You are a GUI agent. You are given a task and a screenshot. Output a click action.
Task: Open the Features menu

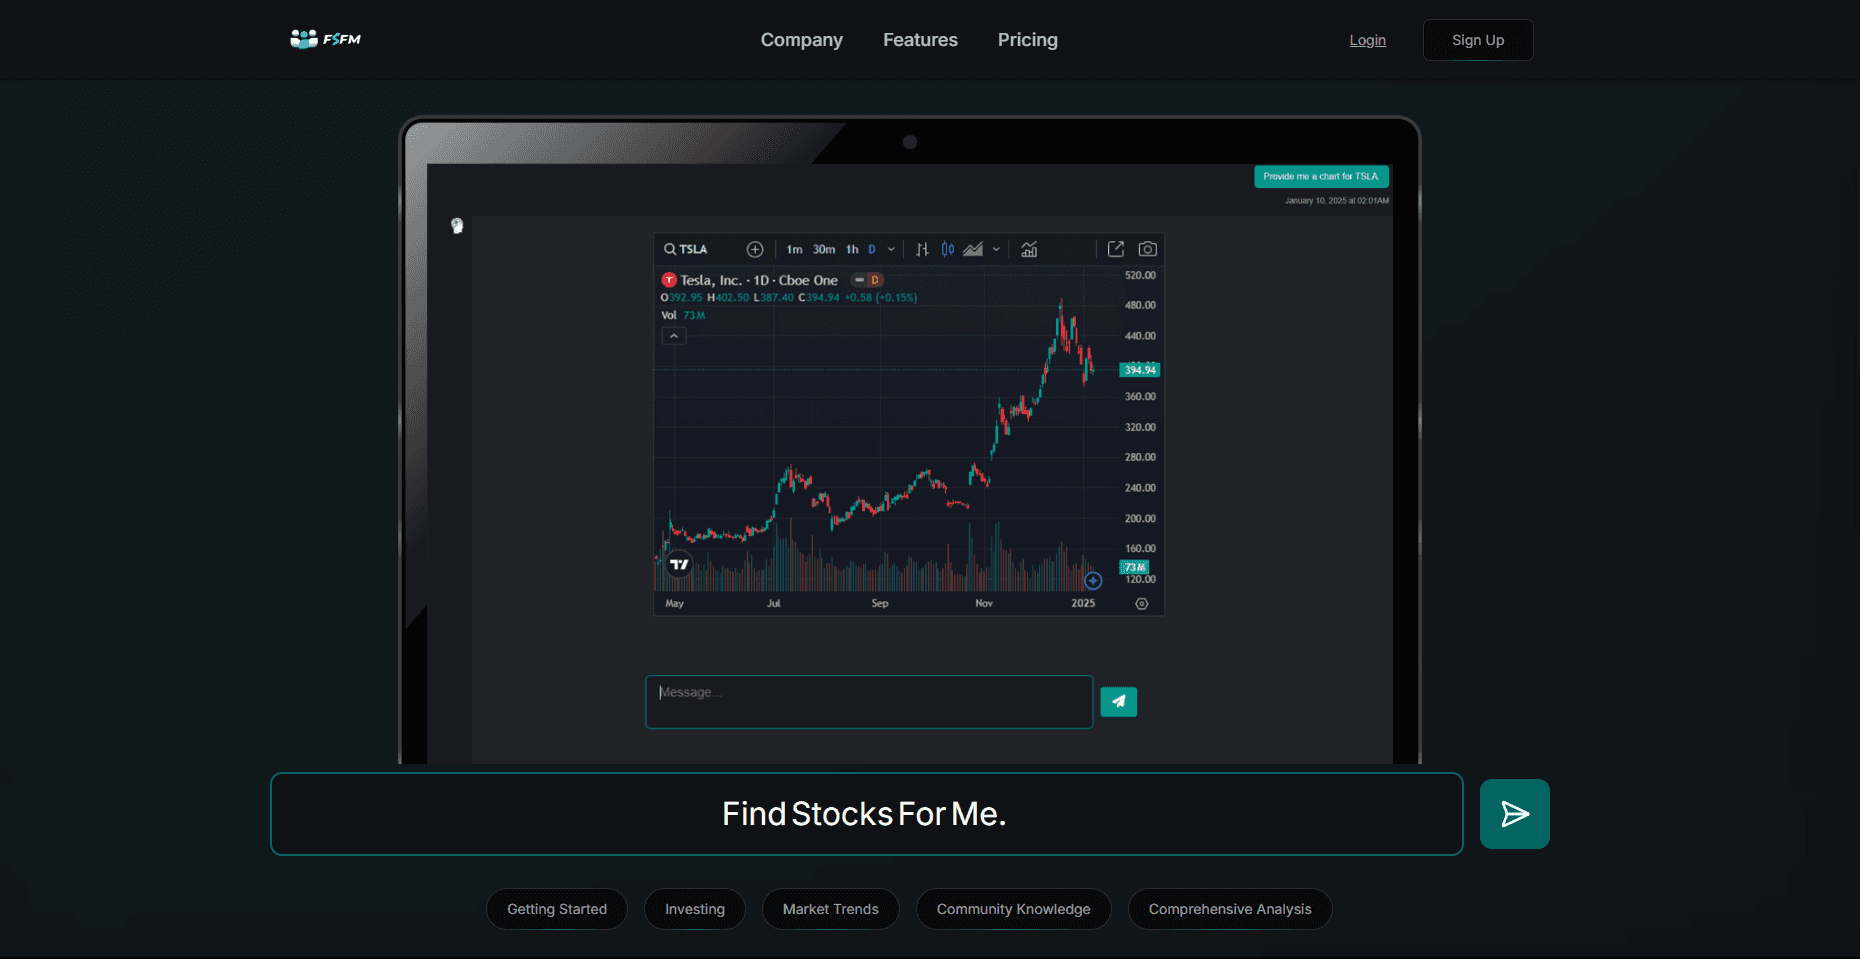coord(920,40)
